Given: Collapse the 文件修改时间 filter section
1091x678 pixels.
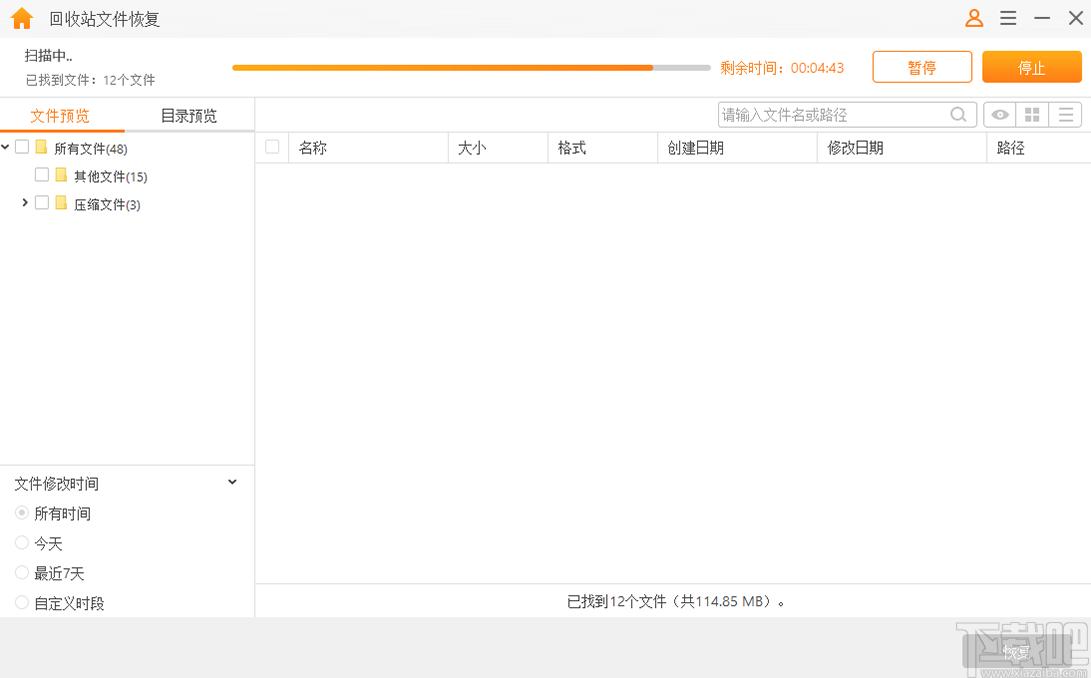Looking at the screenshot, I should [x=232, y=482].
